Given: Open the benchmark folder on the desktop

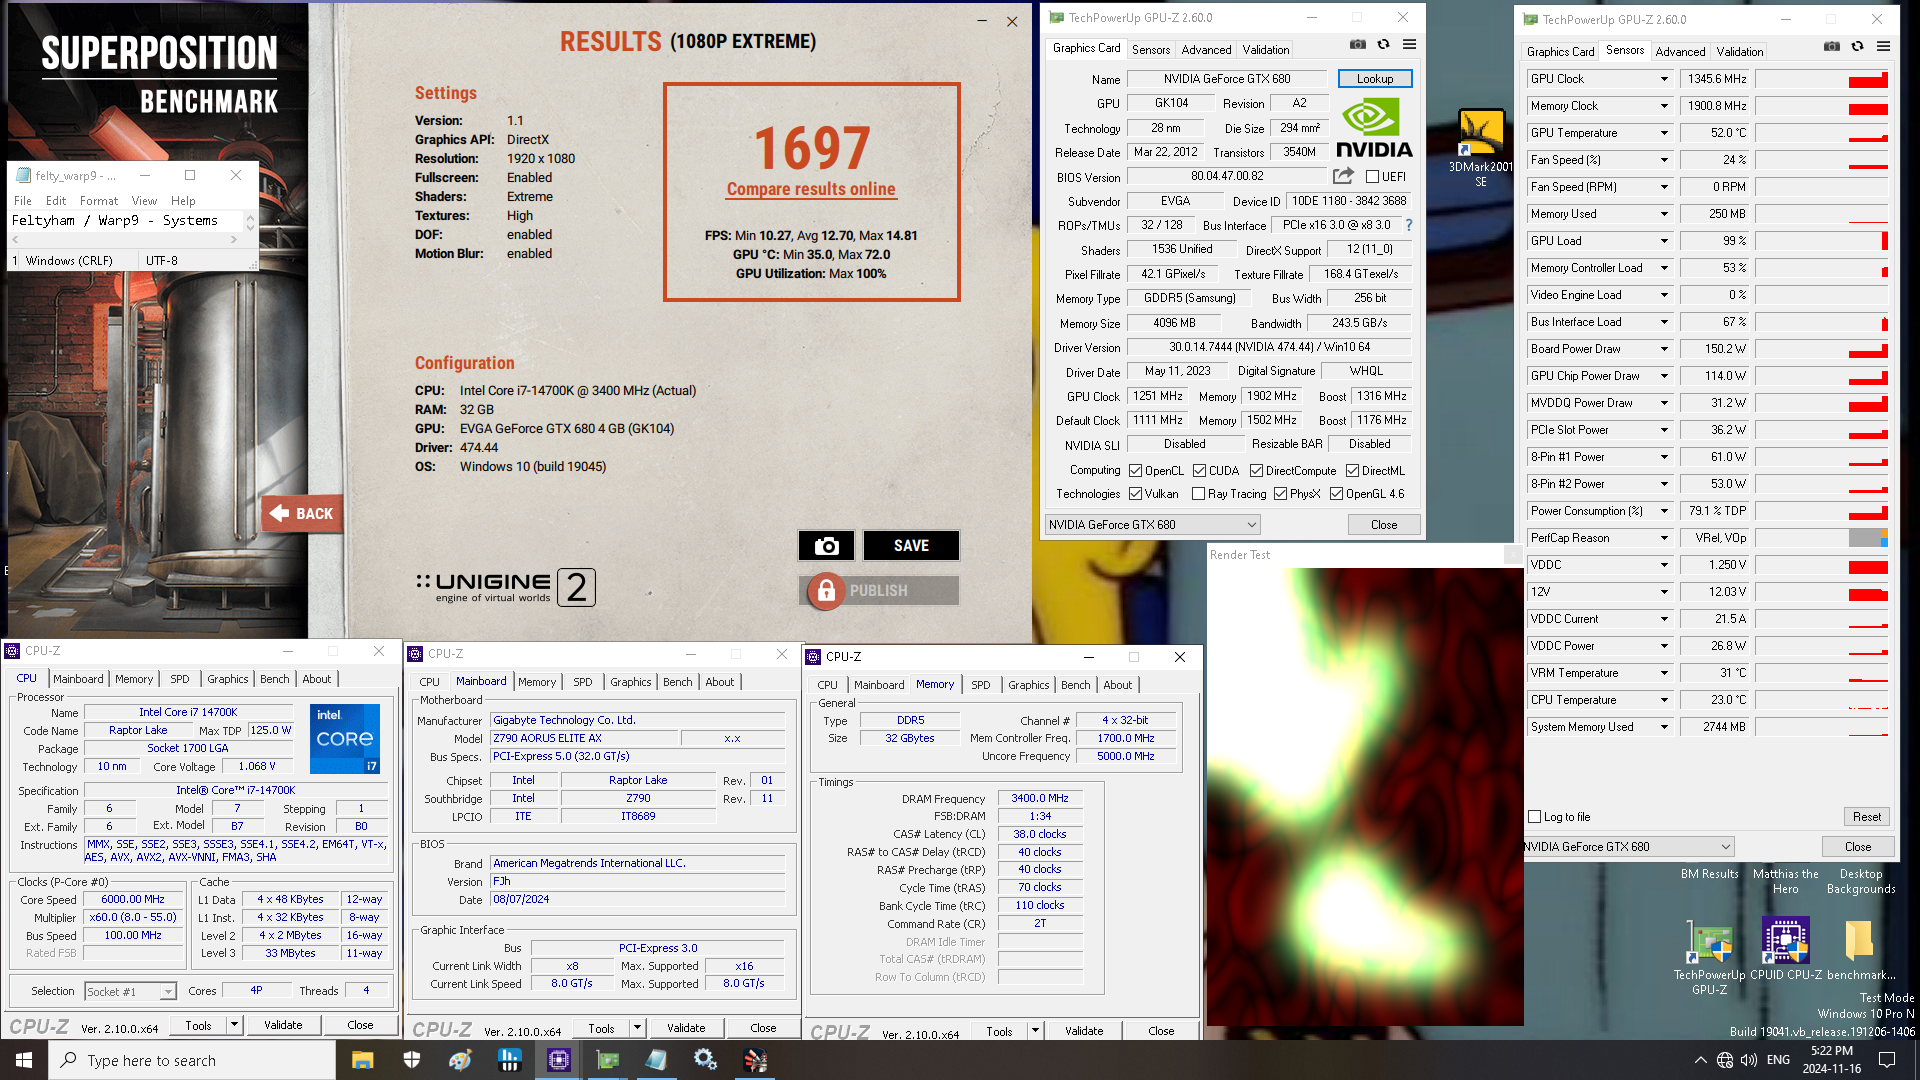Looking at the screenshot, I should [x=1860, y=950].
